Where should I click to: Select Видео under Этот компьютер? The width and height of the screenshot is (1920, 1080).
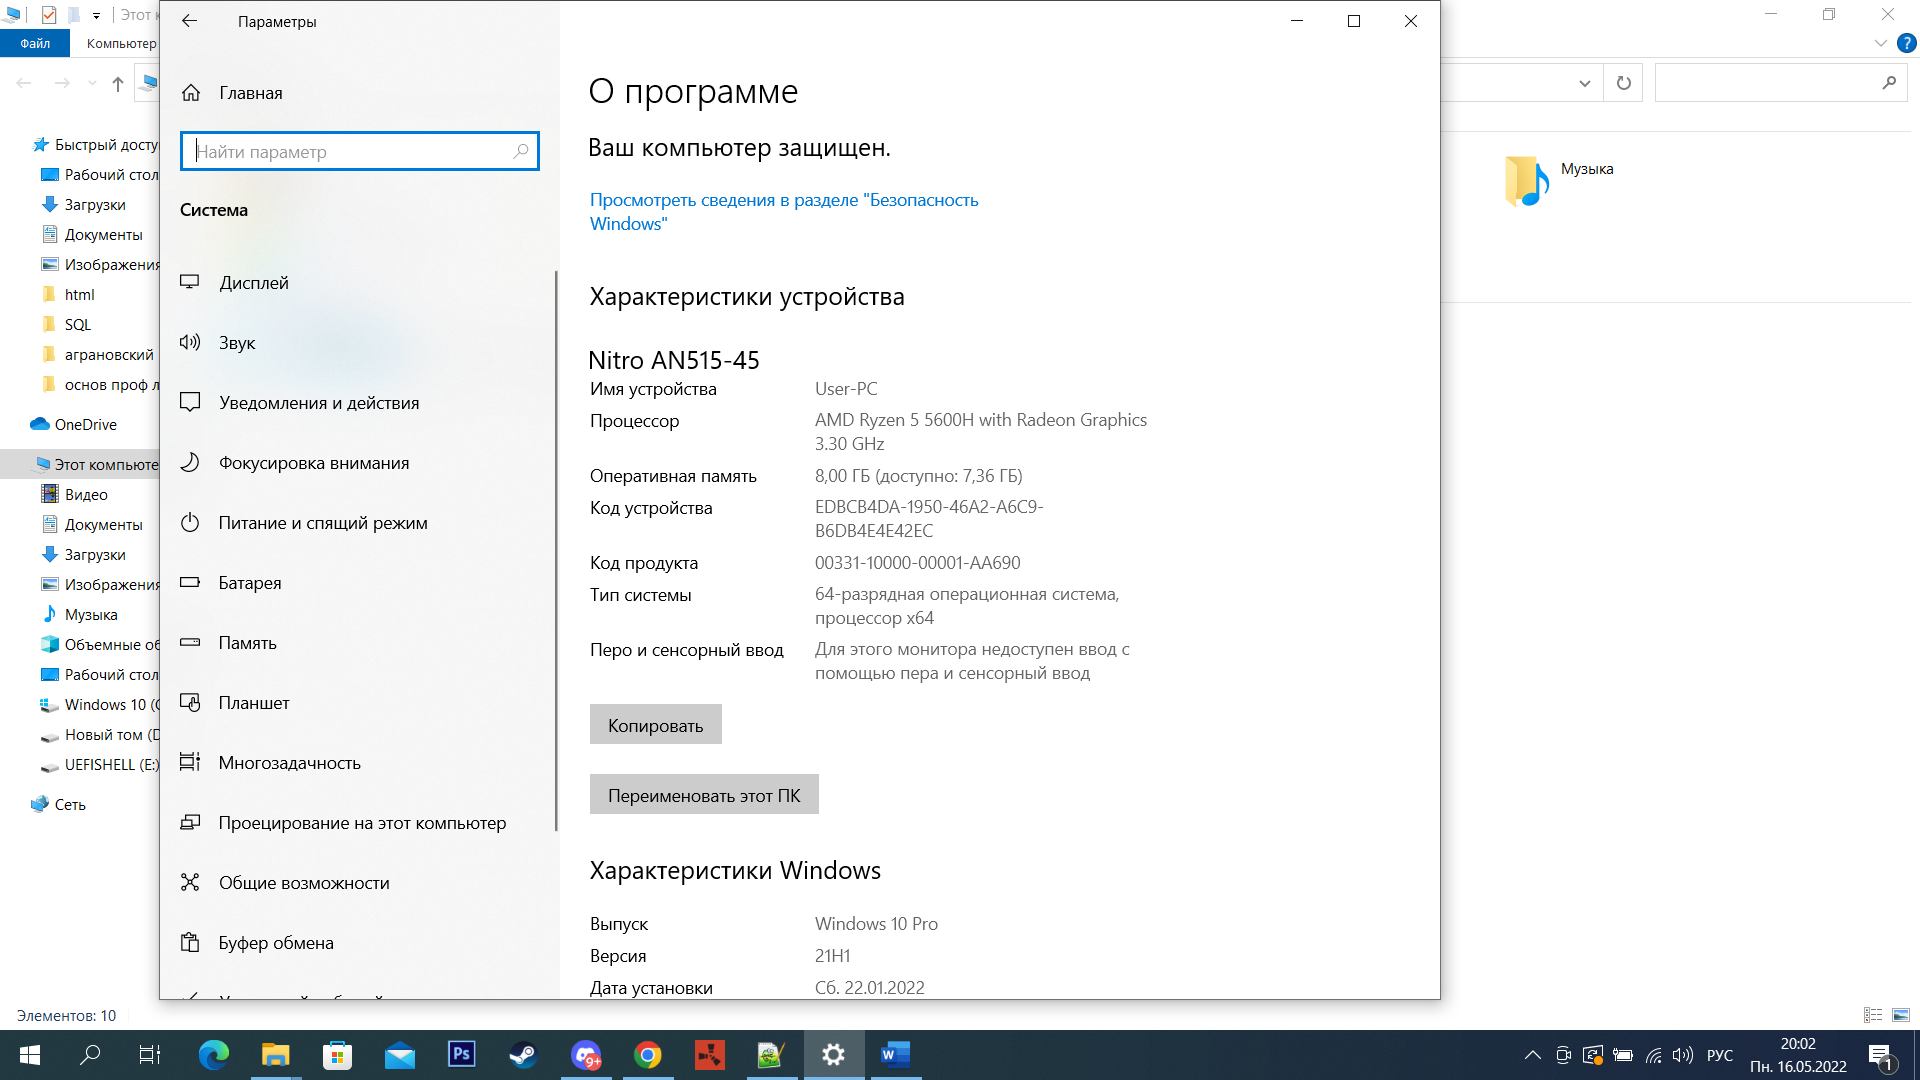point(86,495)
